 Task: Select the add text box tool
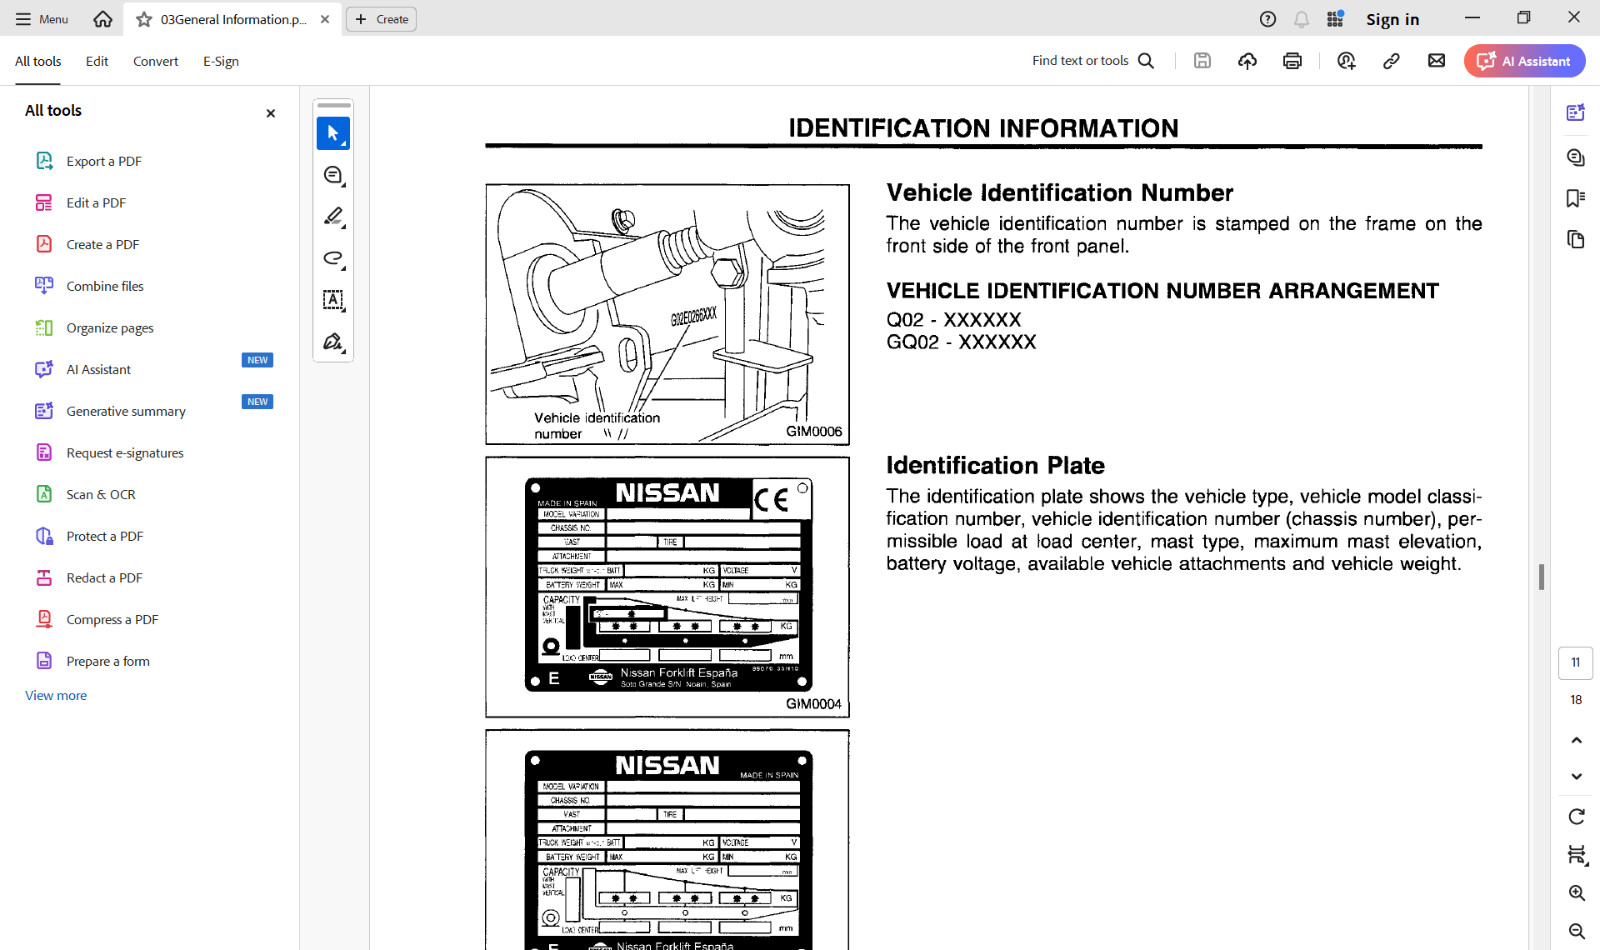click(x=333, y=299)
